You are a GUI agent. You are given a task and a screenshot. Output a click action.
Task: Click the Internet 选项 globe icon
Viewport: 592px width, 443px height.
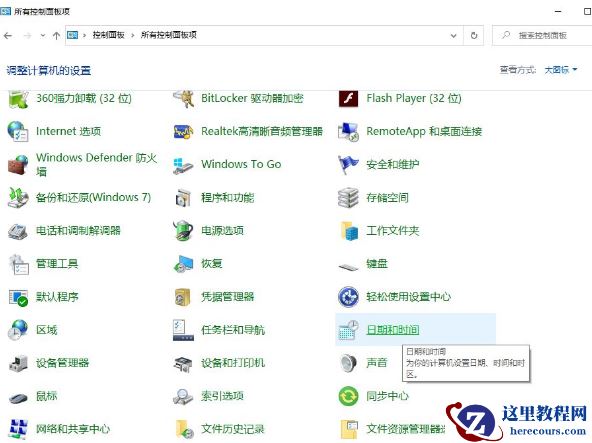click(18, 131)
